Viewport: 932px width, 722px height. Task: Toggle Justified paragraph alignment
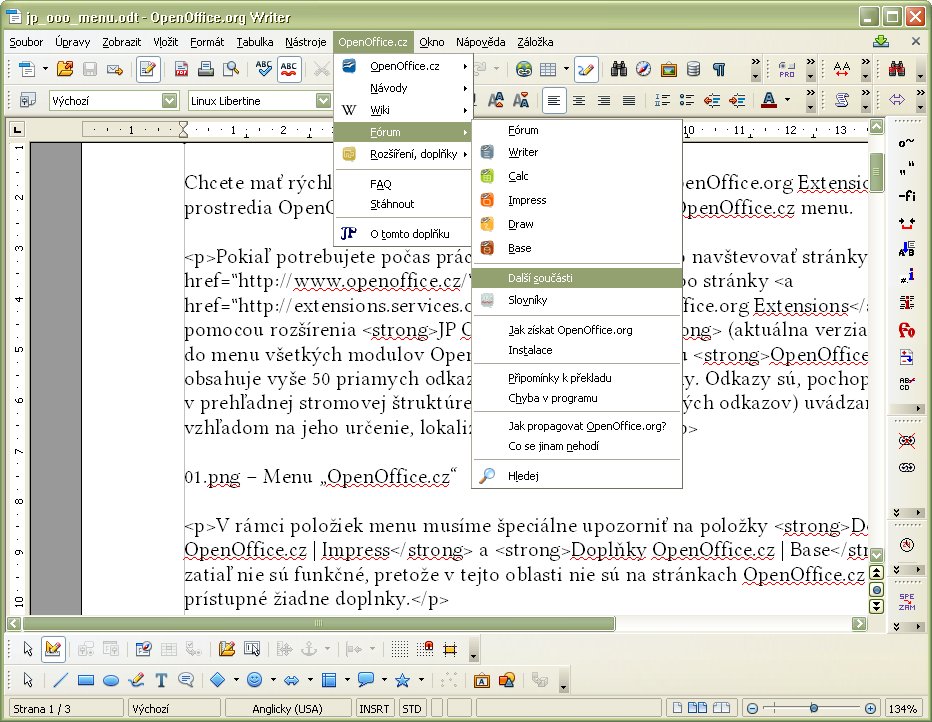629,100
